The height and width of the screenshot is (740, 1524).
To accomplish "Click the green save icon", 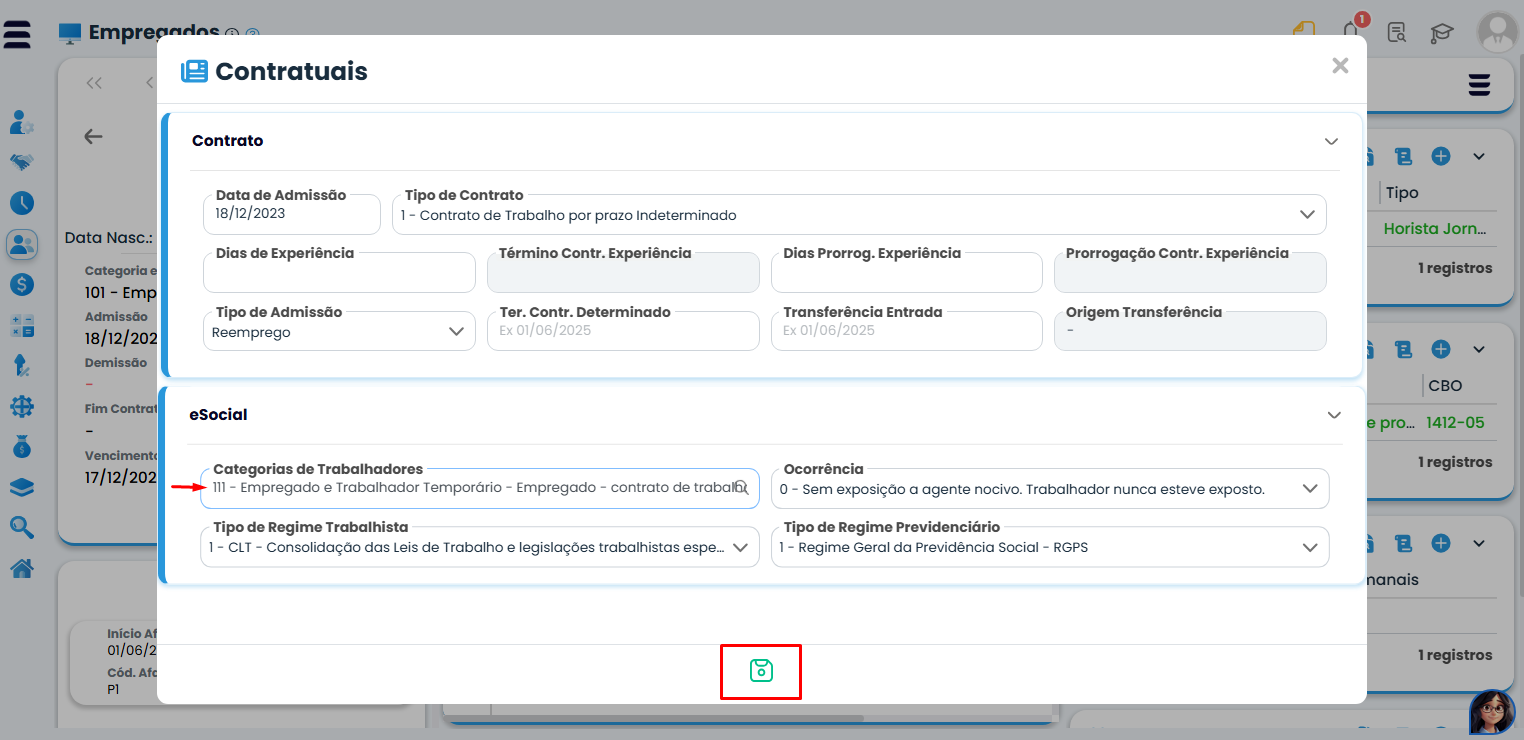I will pyautogui.click(x=761, y=671).
